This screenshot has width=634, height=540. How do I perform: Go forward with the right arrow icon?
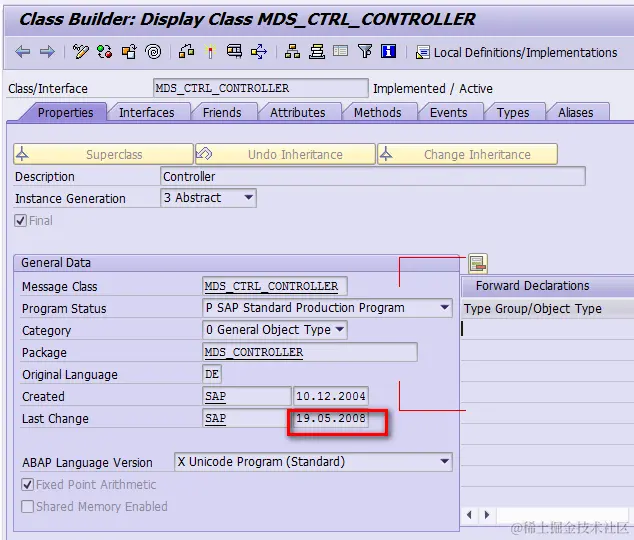pos(47,52)
